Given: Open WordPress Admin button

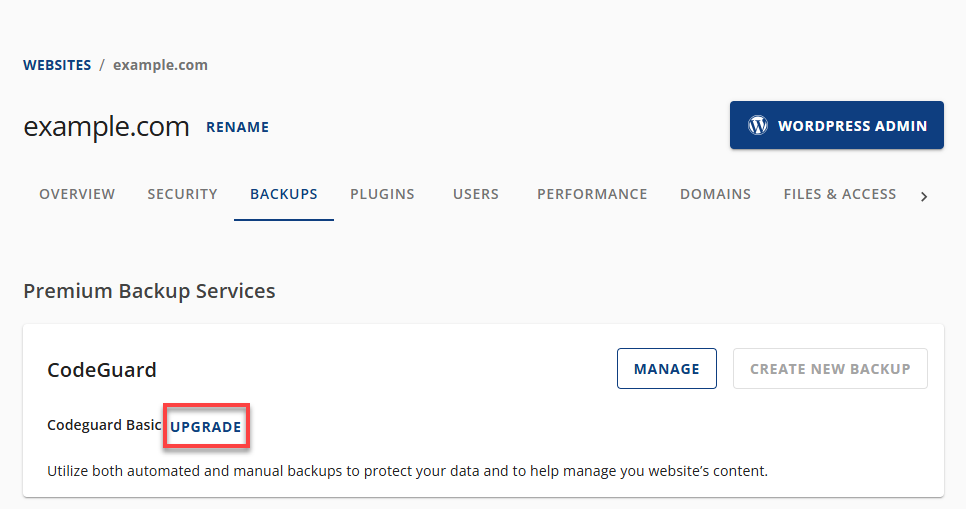Looking at the screenshot, I should 837,125.
